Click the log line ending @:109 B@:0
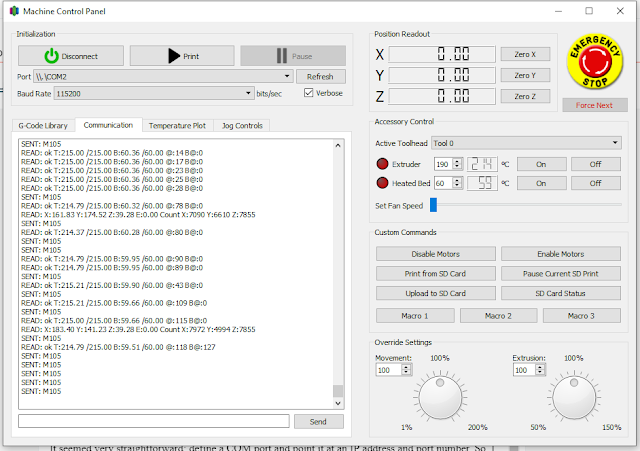This screenshot has width=640, height=451. point(114,303)
